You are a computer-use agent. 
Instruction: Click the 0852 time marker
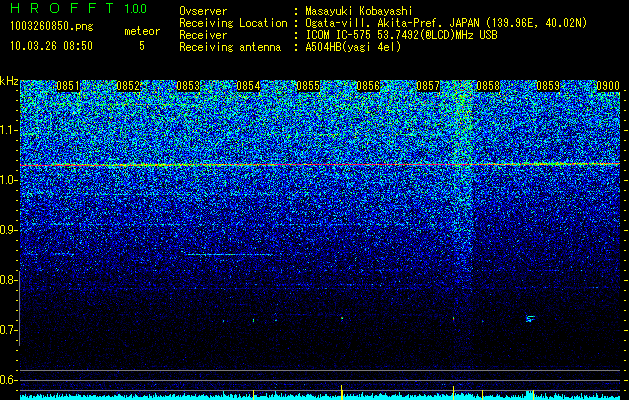[x=128, y=86]
